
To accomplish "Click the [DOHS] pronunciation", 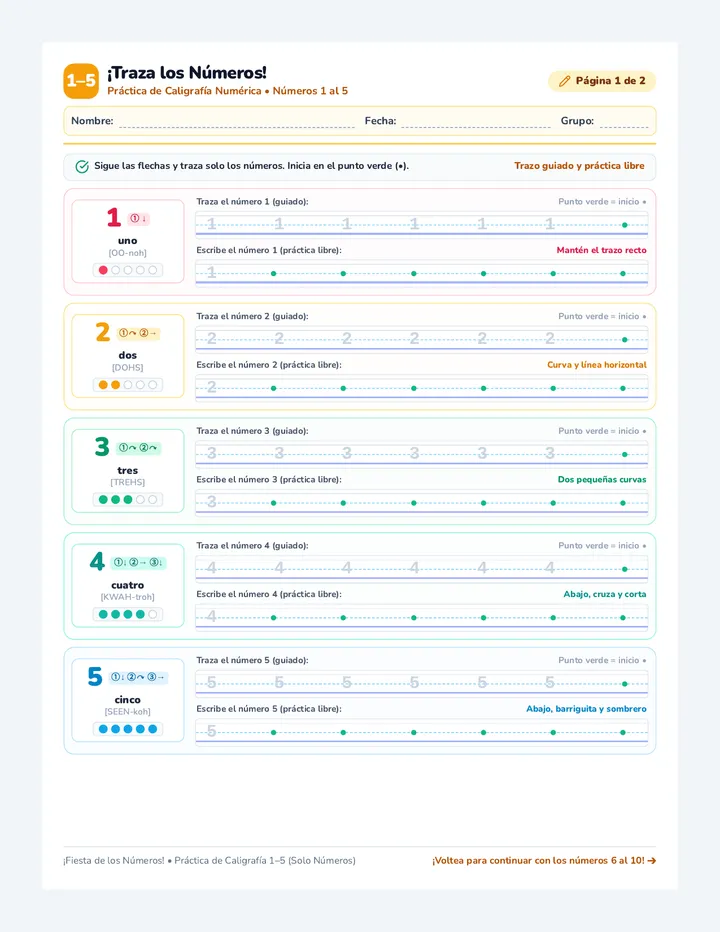I will pos(128,368).
